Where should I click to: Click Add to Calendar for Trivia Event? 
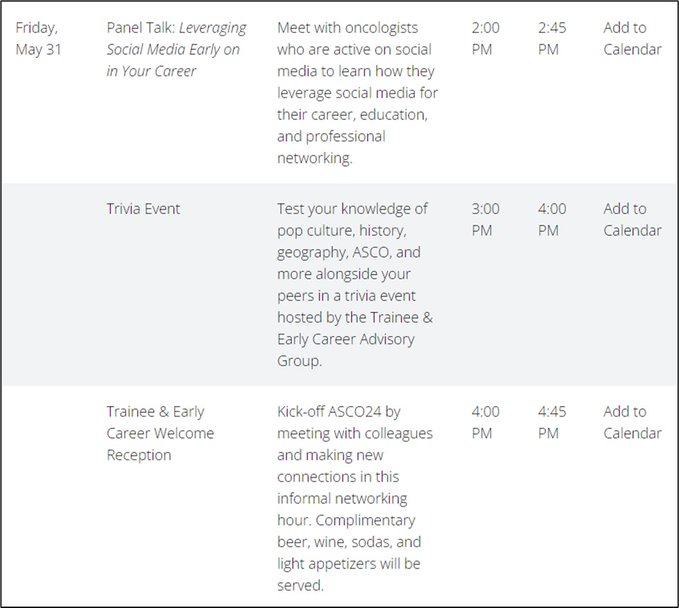632,220
